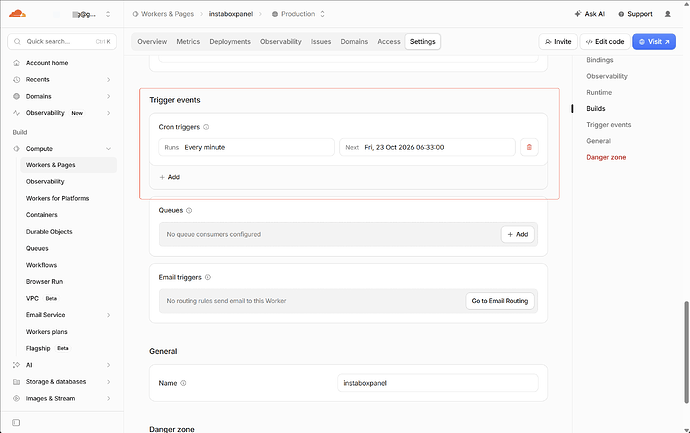This screenshot has height=433, width=690.
Task: Click the blue Visit button
Action: pyautogui.click(x=654, y=41)
